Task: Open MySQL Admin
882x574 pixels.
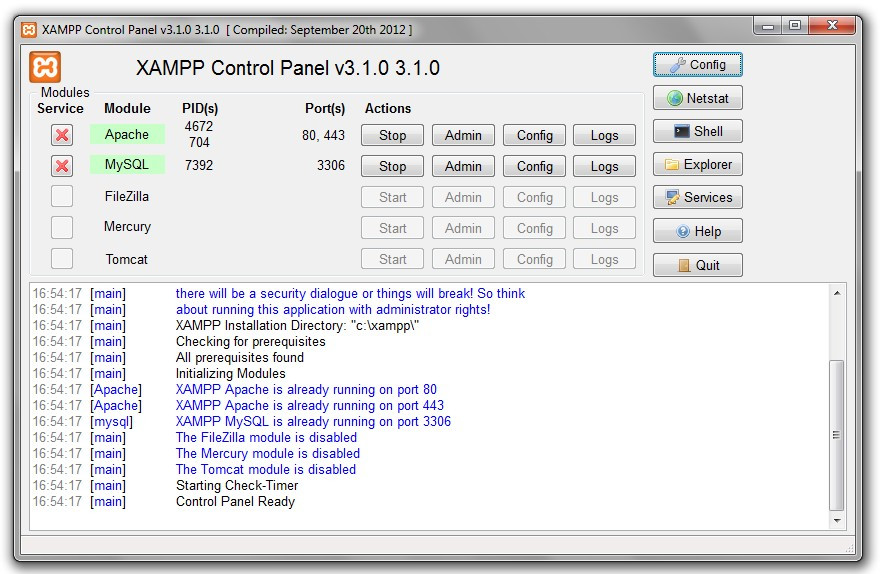Action: tap(463, 166)
